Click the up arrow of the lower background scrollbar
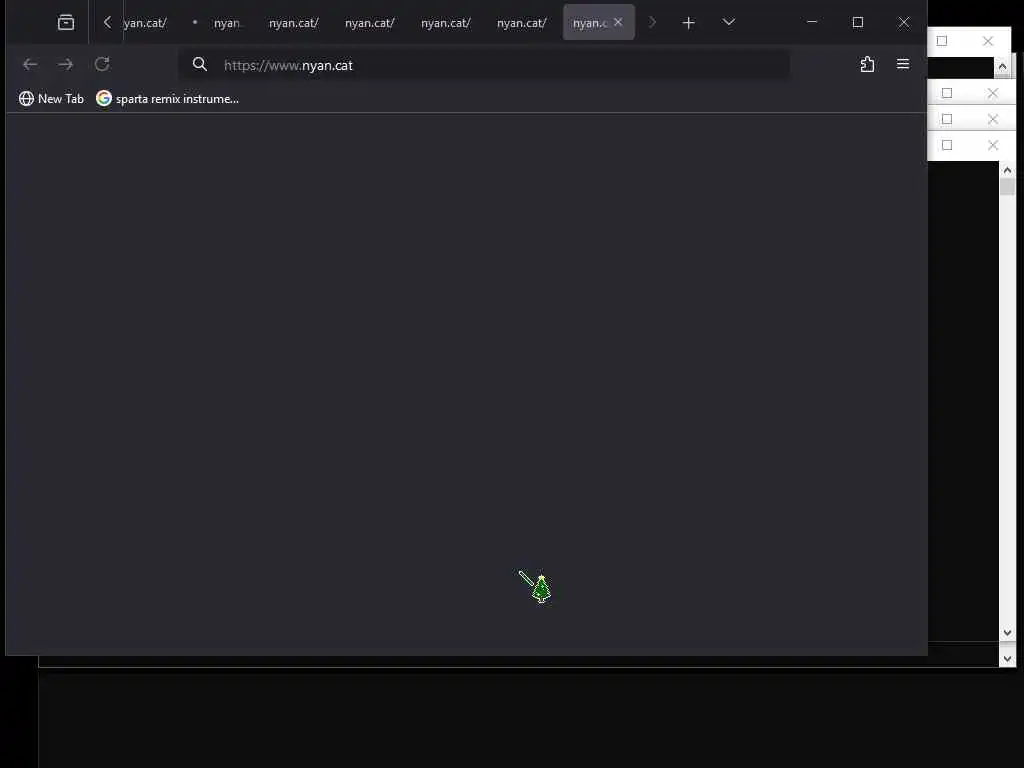Screen dimensions: 1024x768 [x=1007, y=170]
